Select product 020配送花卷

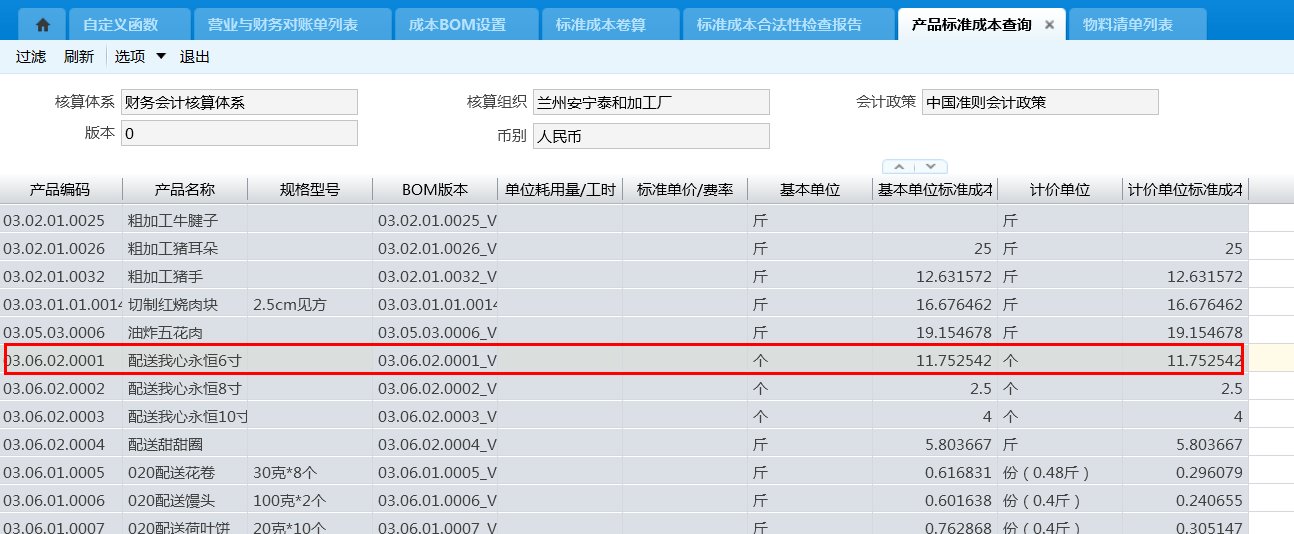click(x=171, y=472)
